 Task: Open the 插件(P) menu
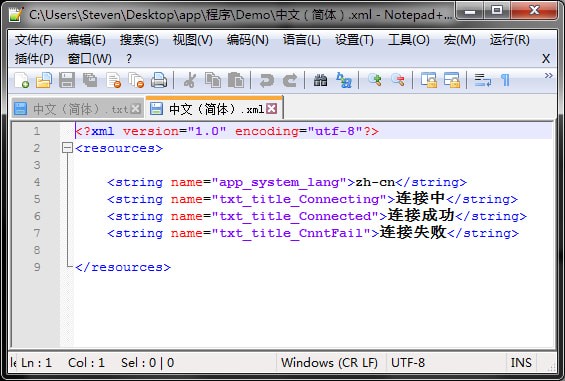coord(34,59)
